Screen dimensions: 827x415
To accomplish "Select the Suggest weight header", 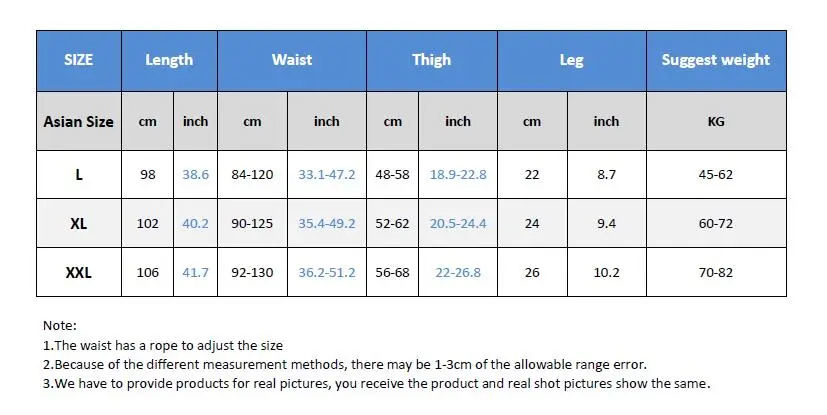I will [x=716, y=61].
